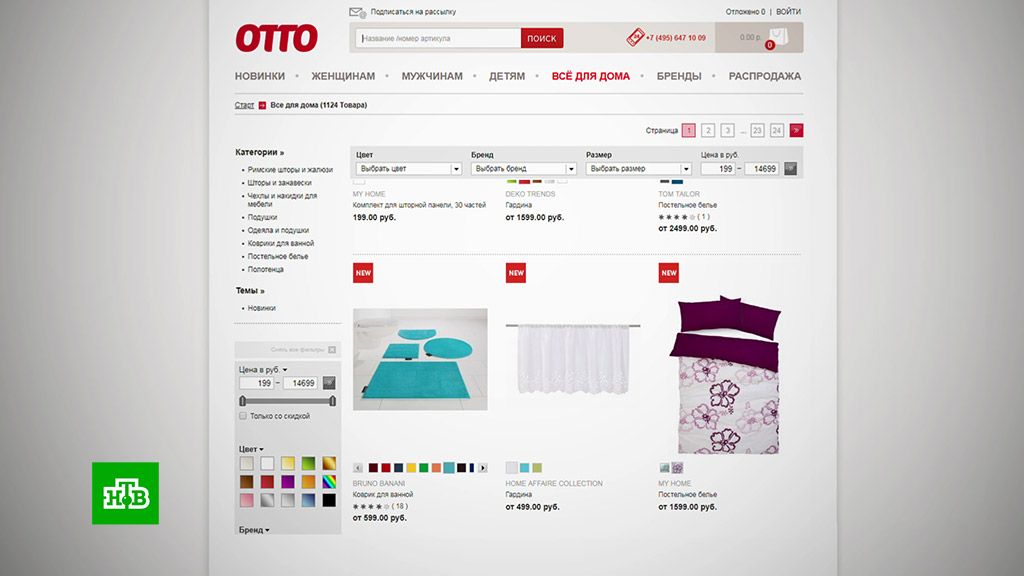Apply sidebar price filter button

click(x=329, y=383)
